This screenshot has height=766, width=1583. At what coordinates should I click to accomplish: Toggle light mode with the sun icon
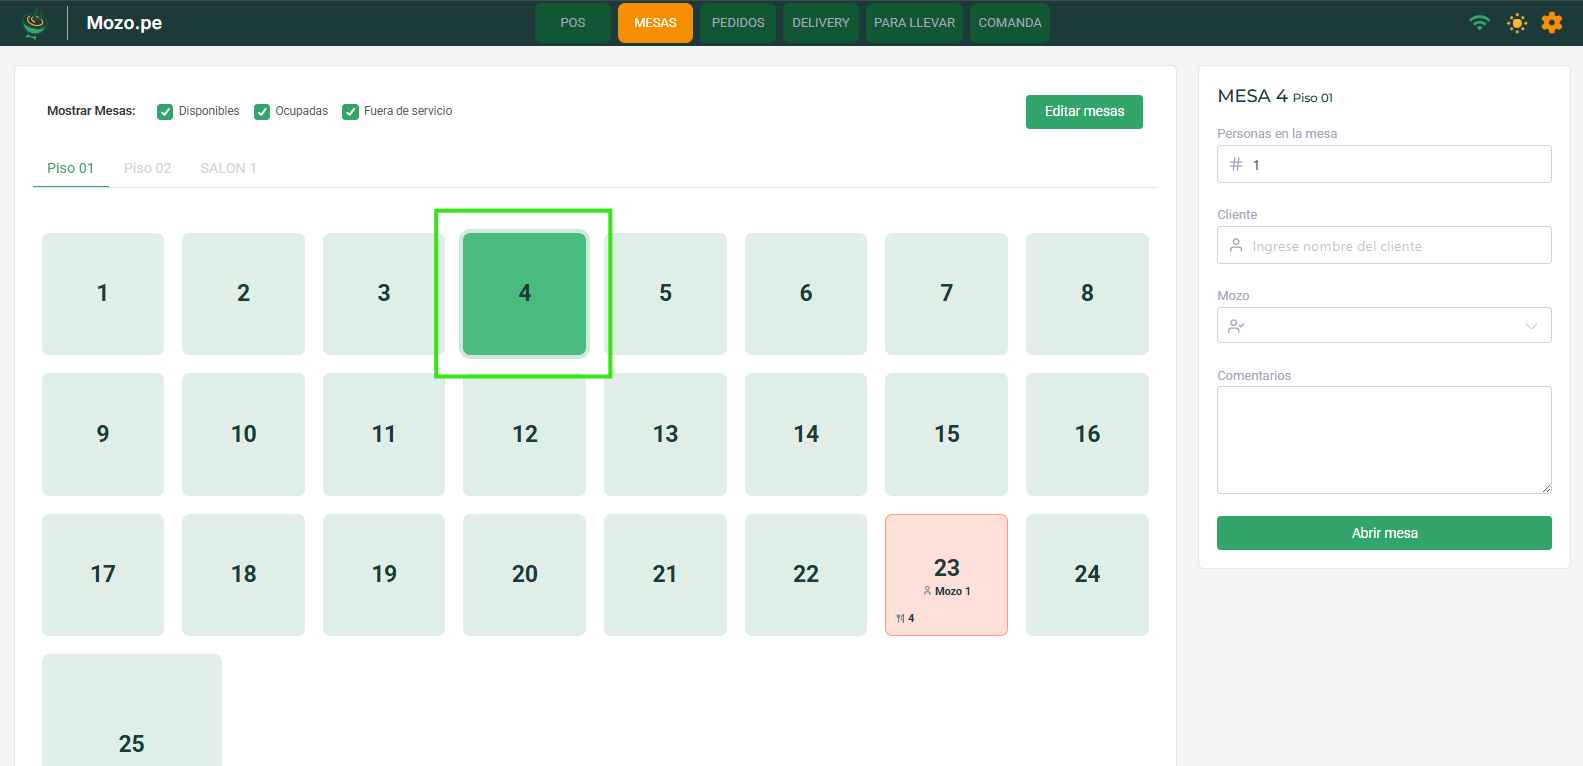pyautogui.click(x=1517, y=23)
